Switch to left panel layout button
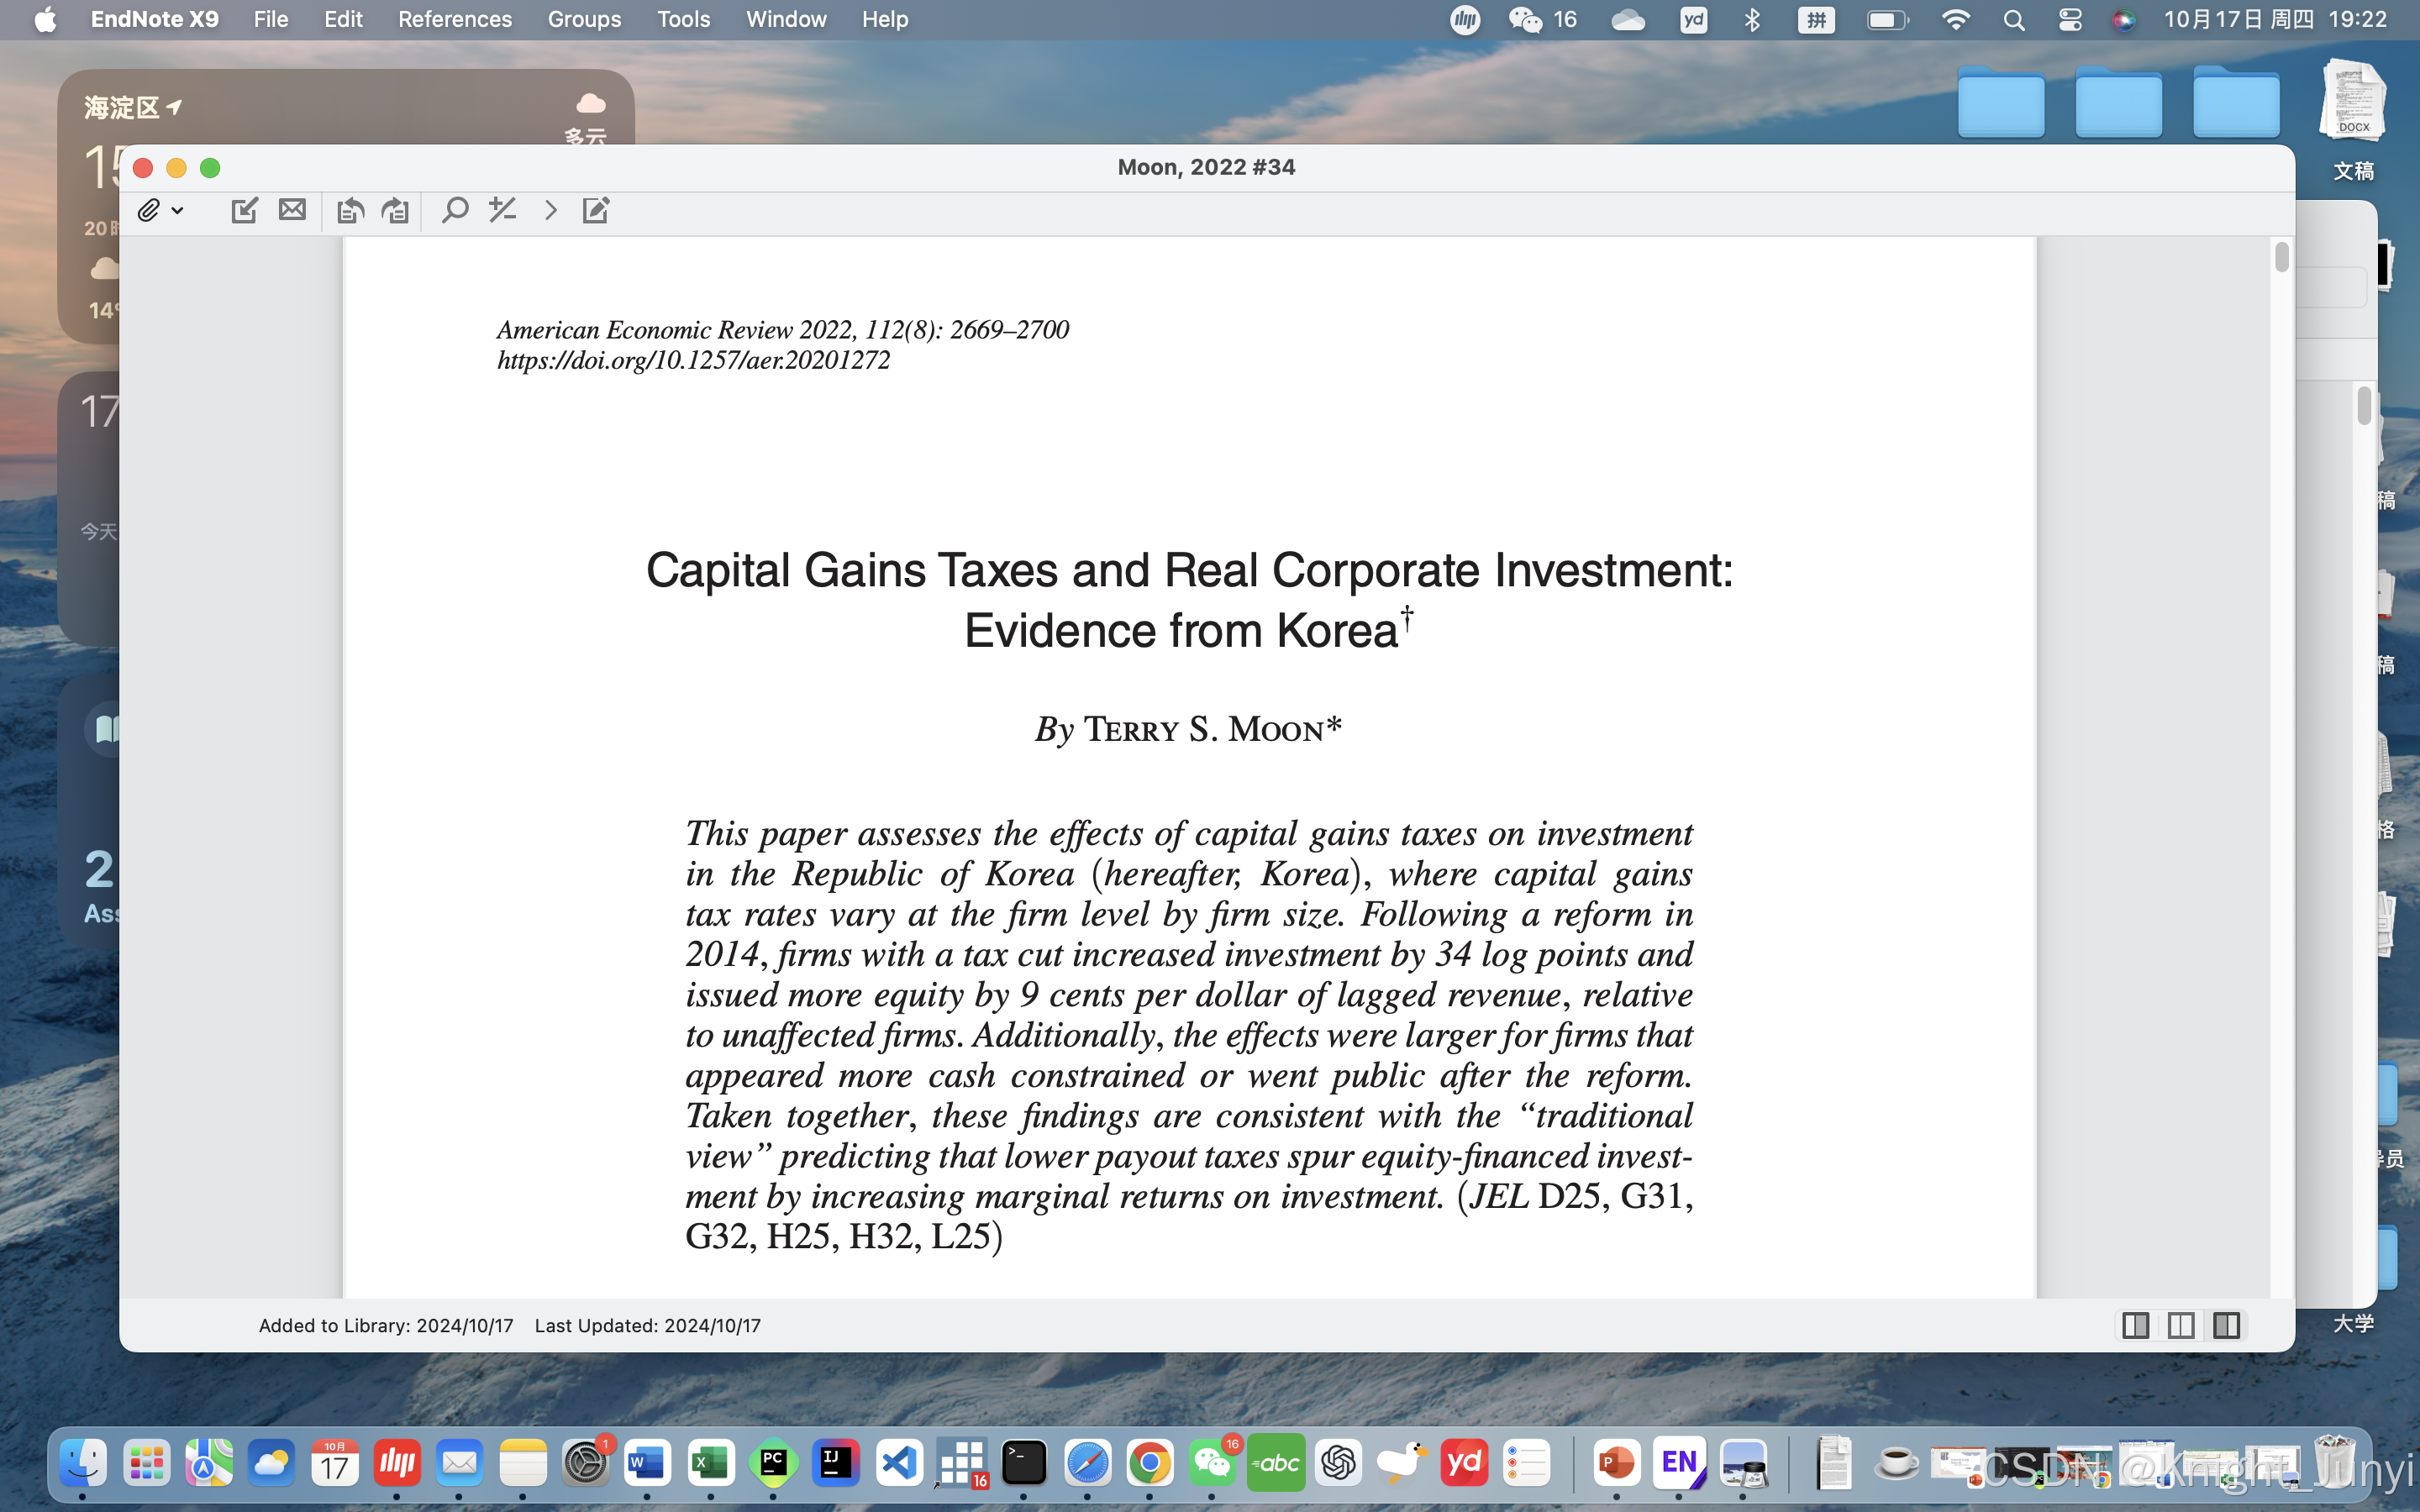2420x1512 pixels. [2135, 1325]
